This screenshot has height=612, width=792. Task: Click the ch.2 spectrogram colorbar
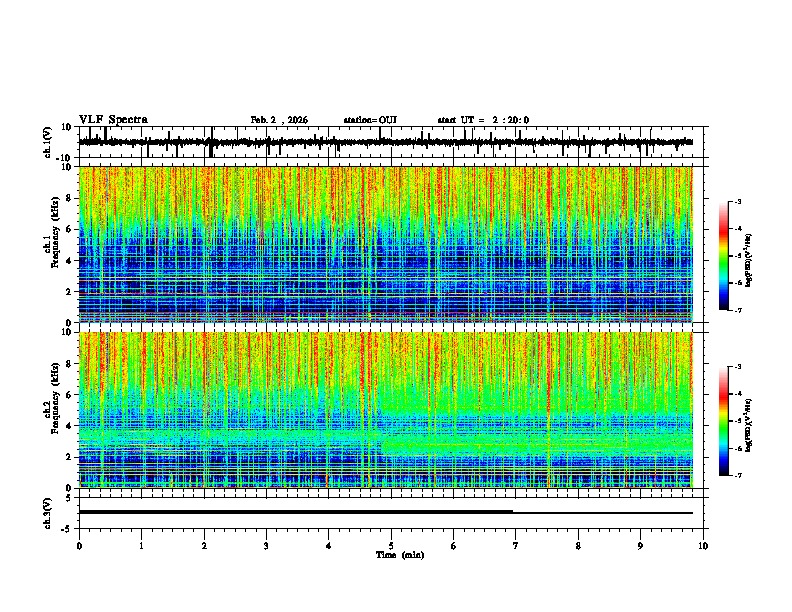(x=723, y=421)
